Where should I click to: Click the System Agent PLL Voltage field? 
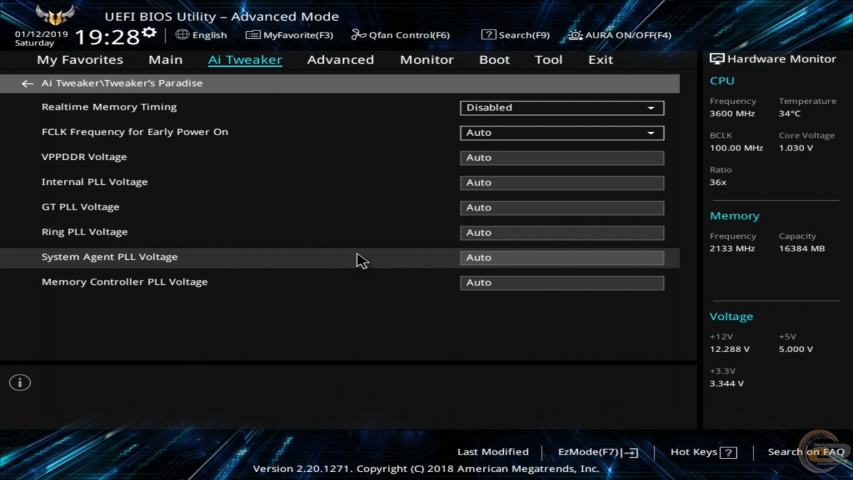(x=561, y=258)
